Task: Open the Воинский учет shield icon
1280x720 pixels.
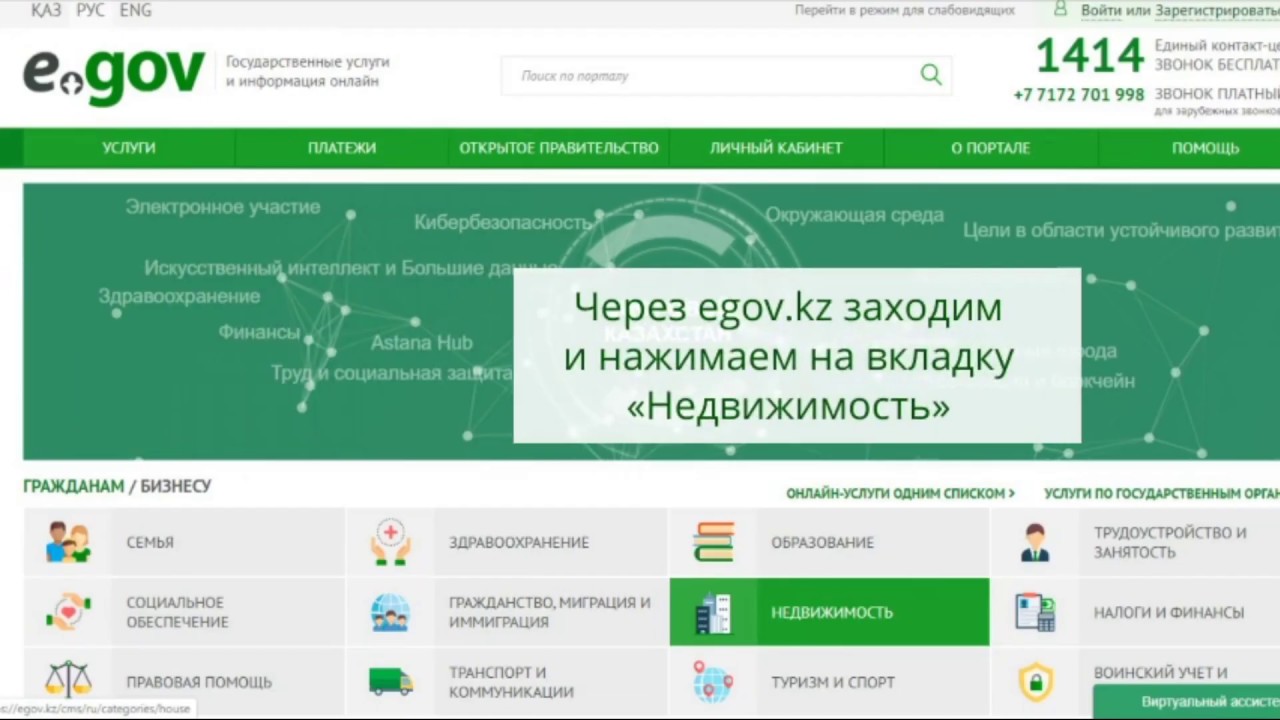Action: tap(1035, 682)
